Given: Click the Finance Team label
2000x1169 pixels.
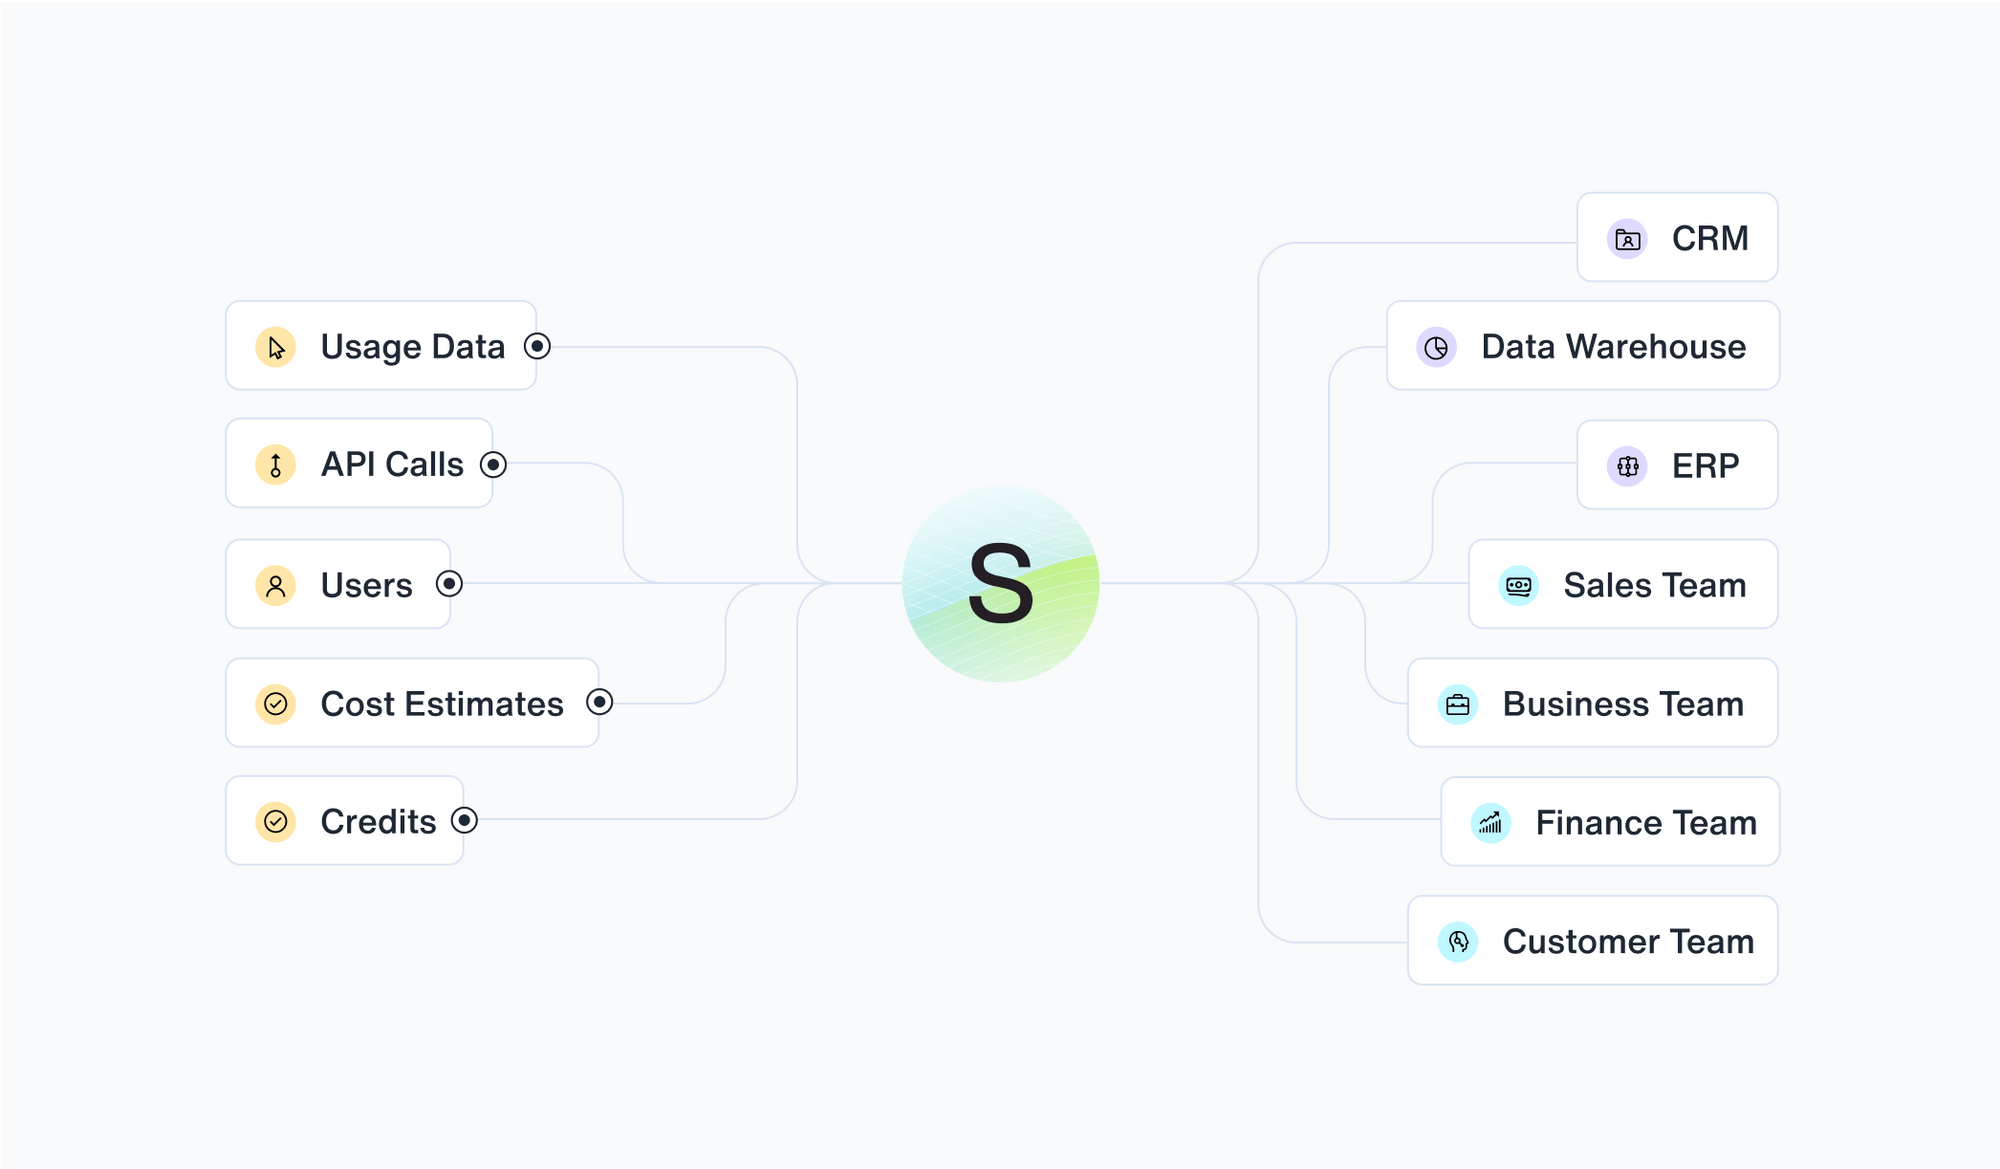Looking at the screenshot, I should (x=1646, y=823).
